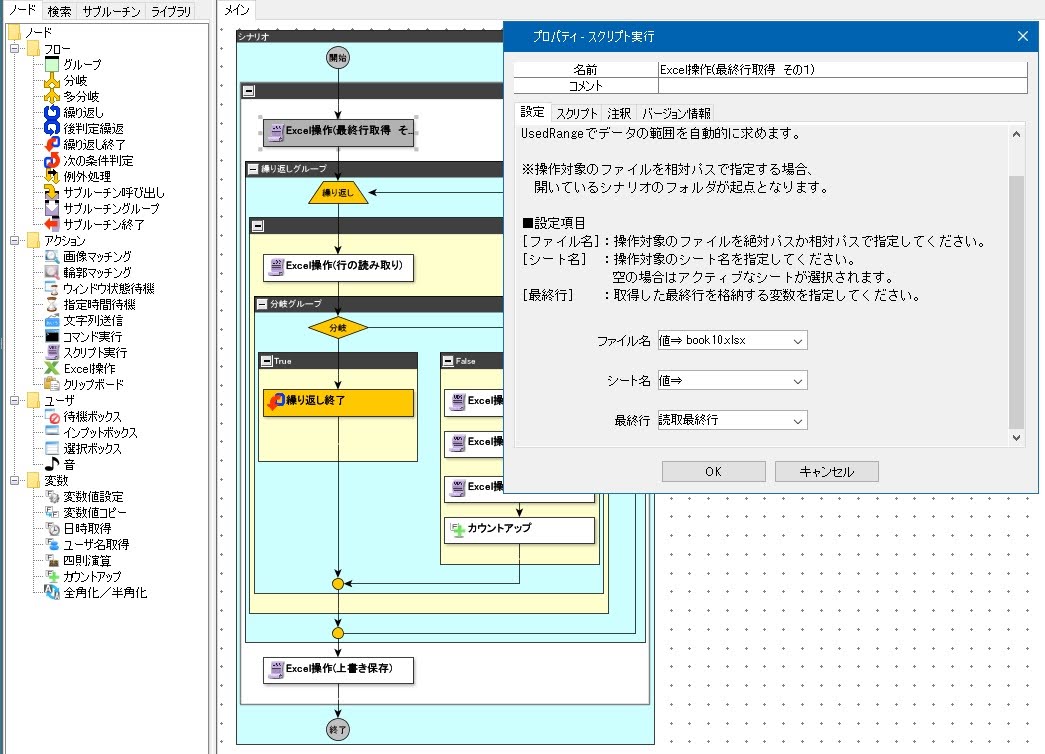This screenshot has height=754, width=1045.
Task: Select the カウントアップ icon in node tree
Action: pyautogui.click(x=52, y=577)
